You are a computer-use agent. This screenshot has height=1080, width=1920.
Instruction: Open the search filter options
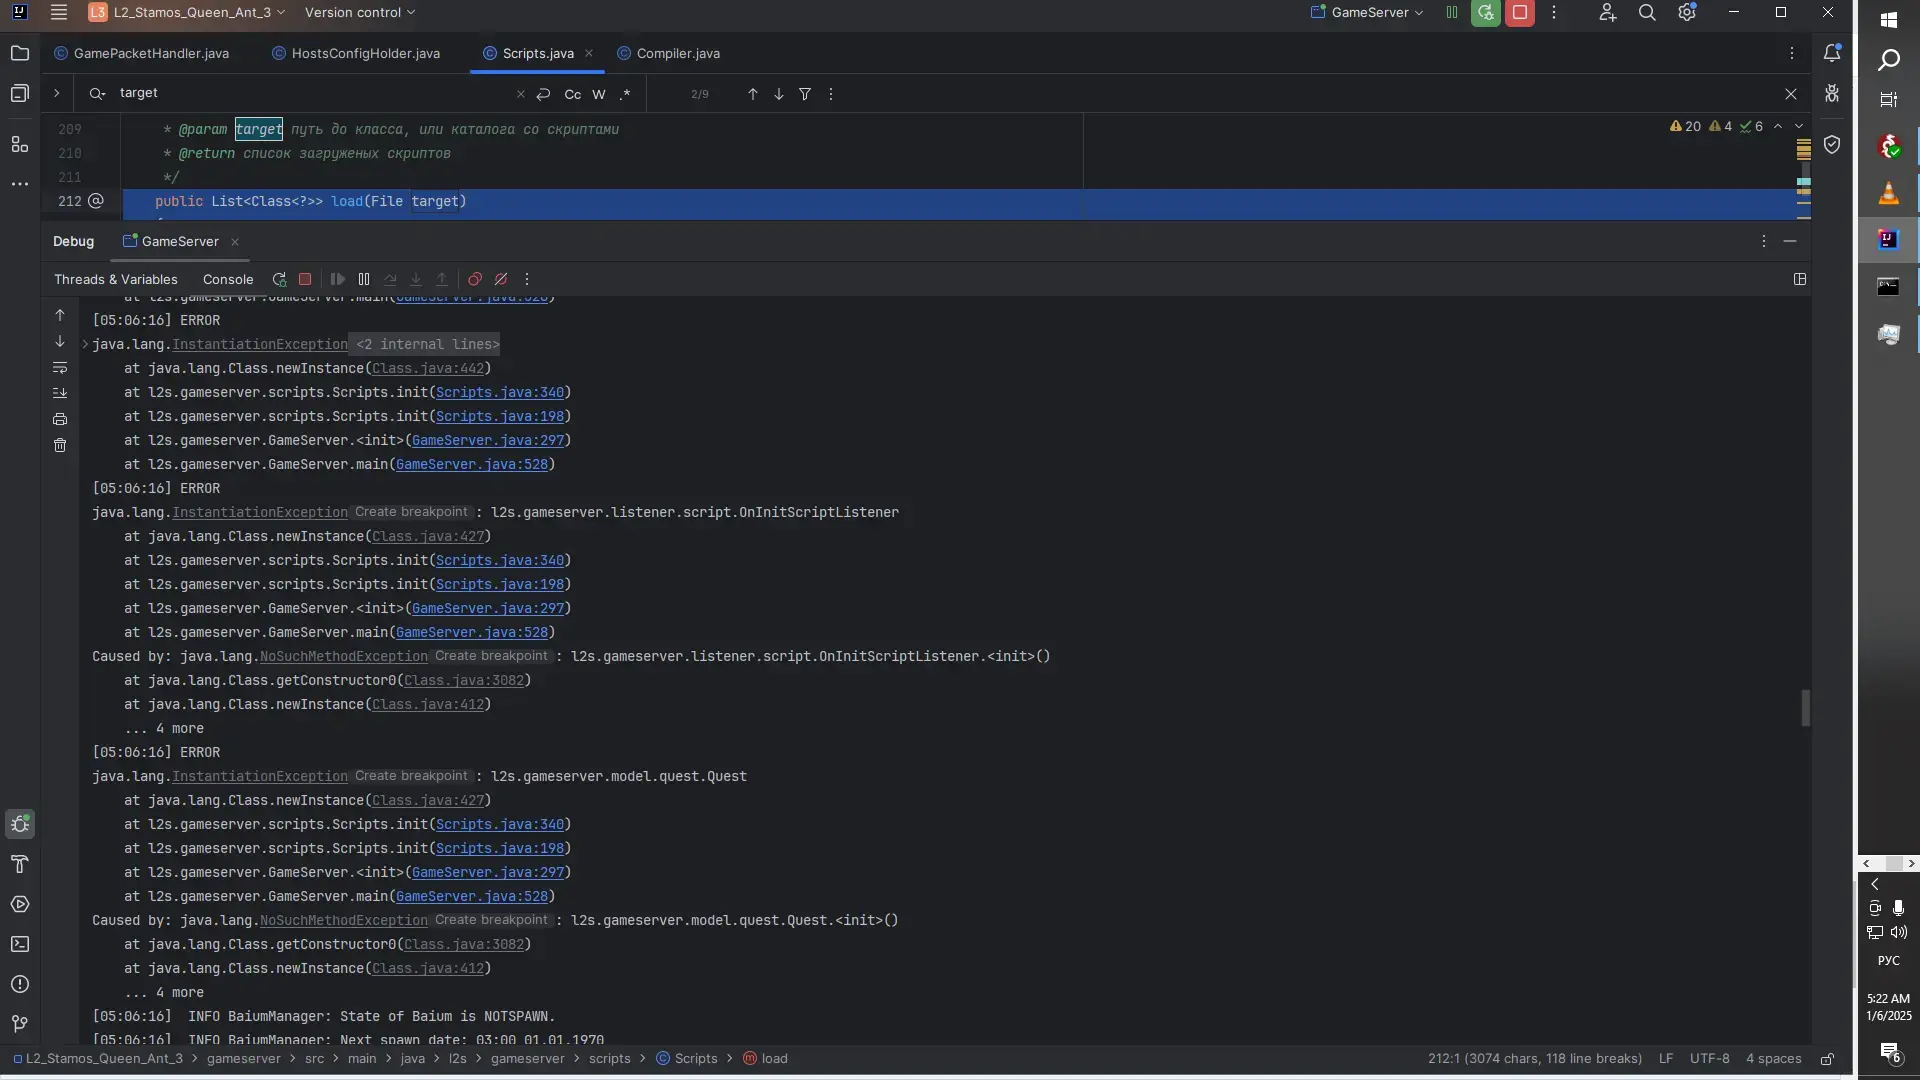805,94
